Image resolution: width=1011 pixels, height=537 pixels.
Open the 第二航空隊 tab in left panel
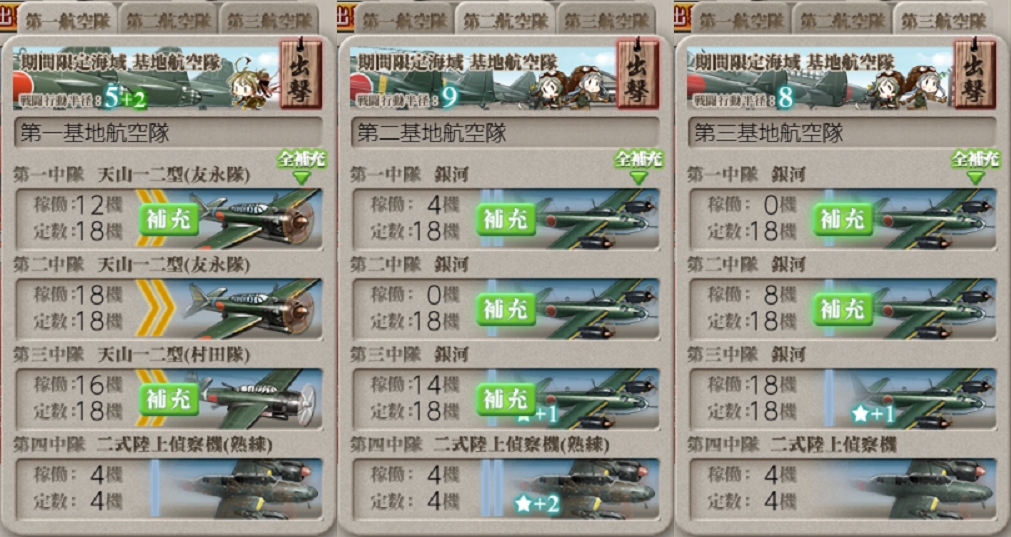pyautogui.click(x=168, y=20)
